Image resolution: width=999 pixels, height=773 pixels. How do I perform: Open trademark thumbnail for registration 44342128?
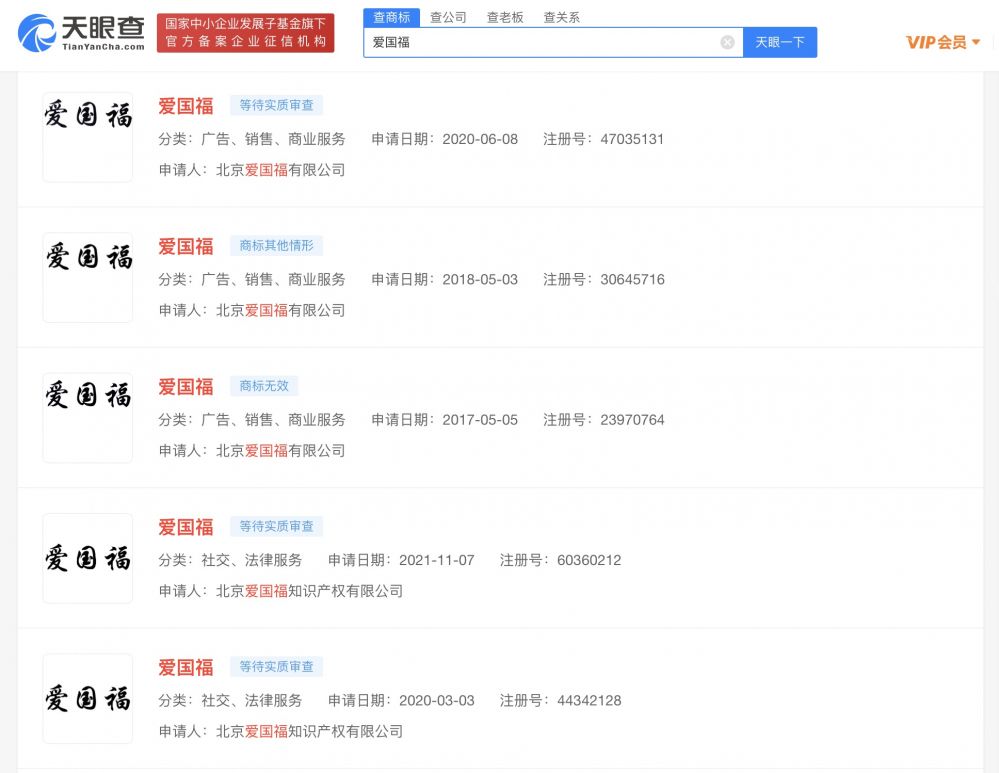[88, 698]
